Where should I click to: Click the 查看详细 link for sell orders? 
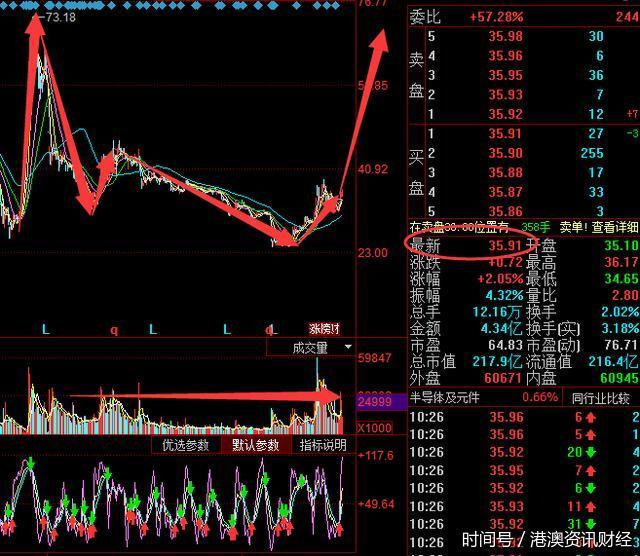tap(615, 227)
